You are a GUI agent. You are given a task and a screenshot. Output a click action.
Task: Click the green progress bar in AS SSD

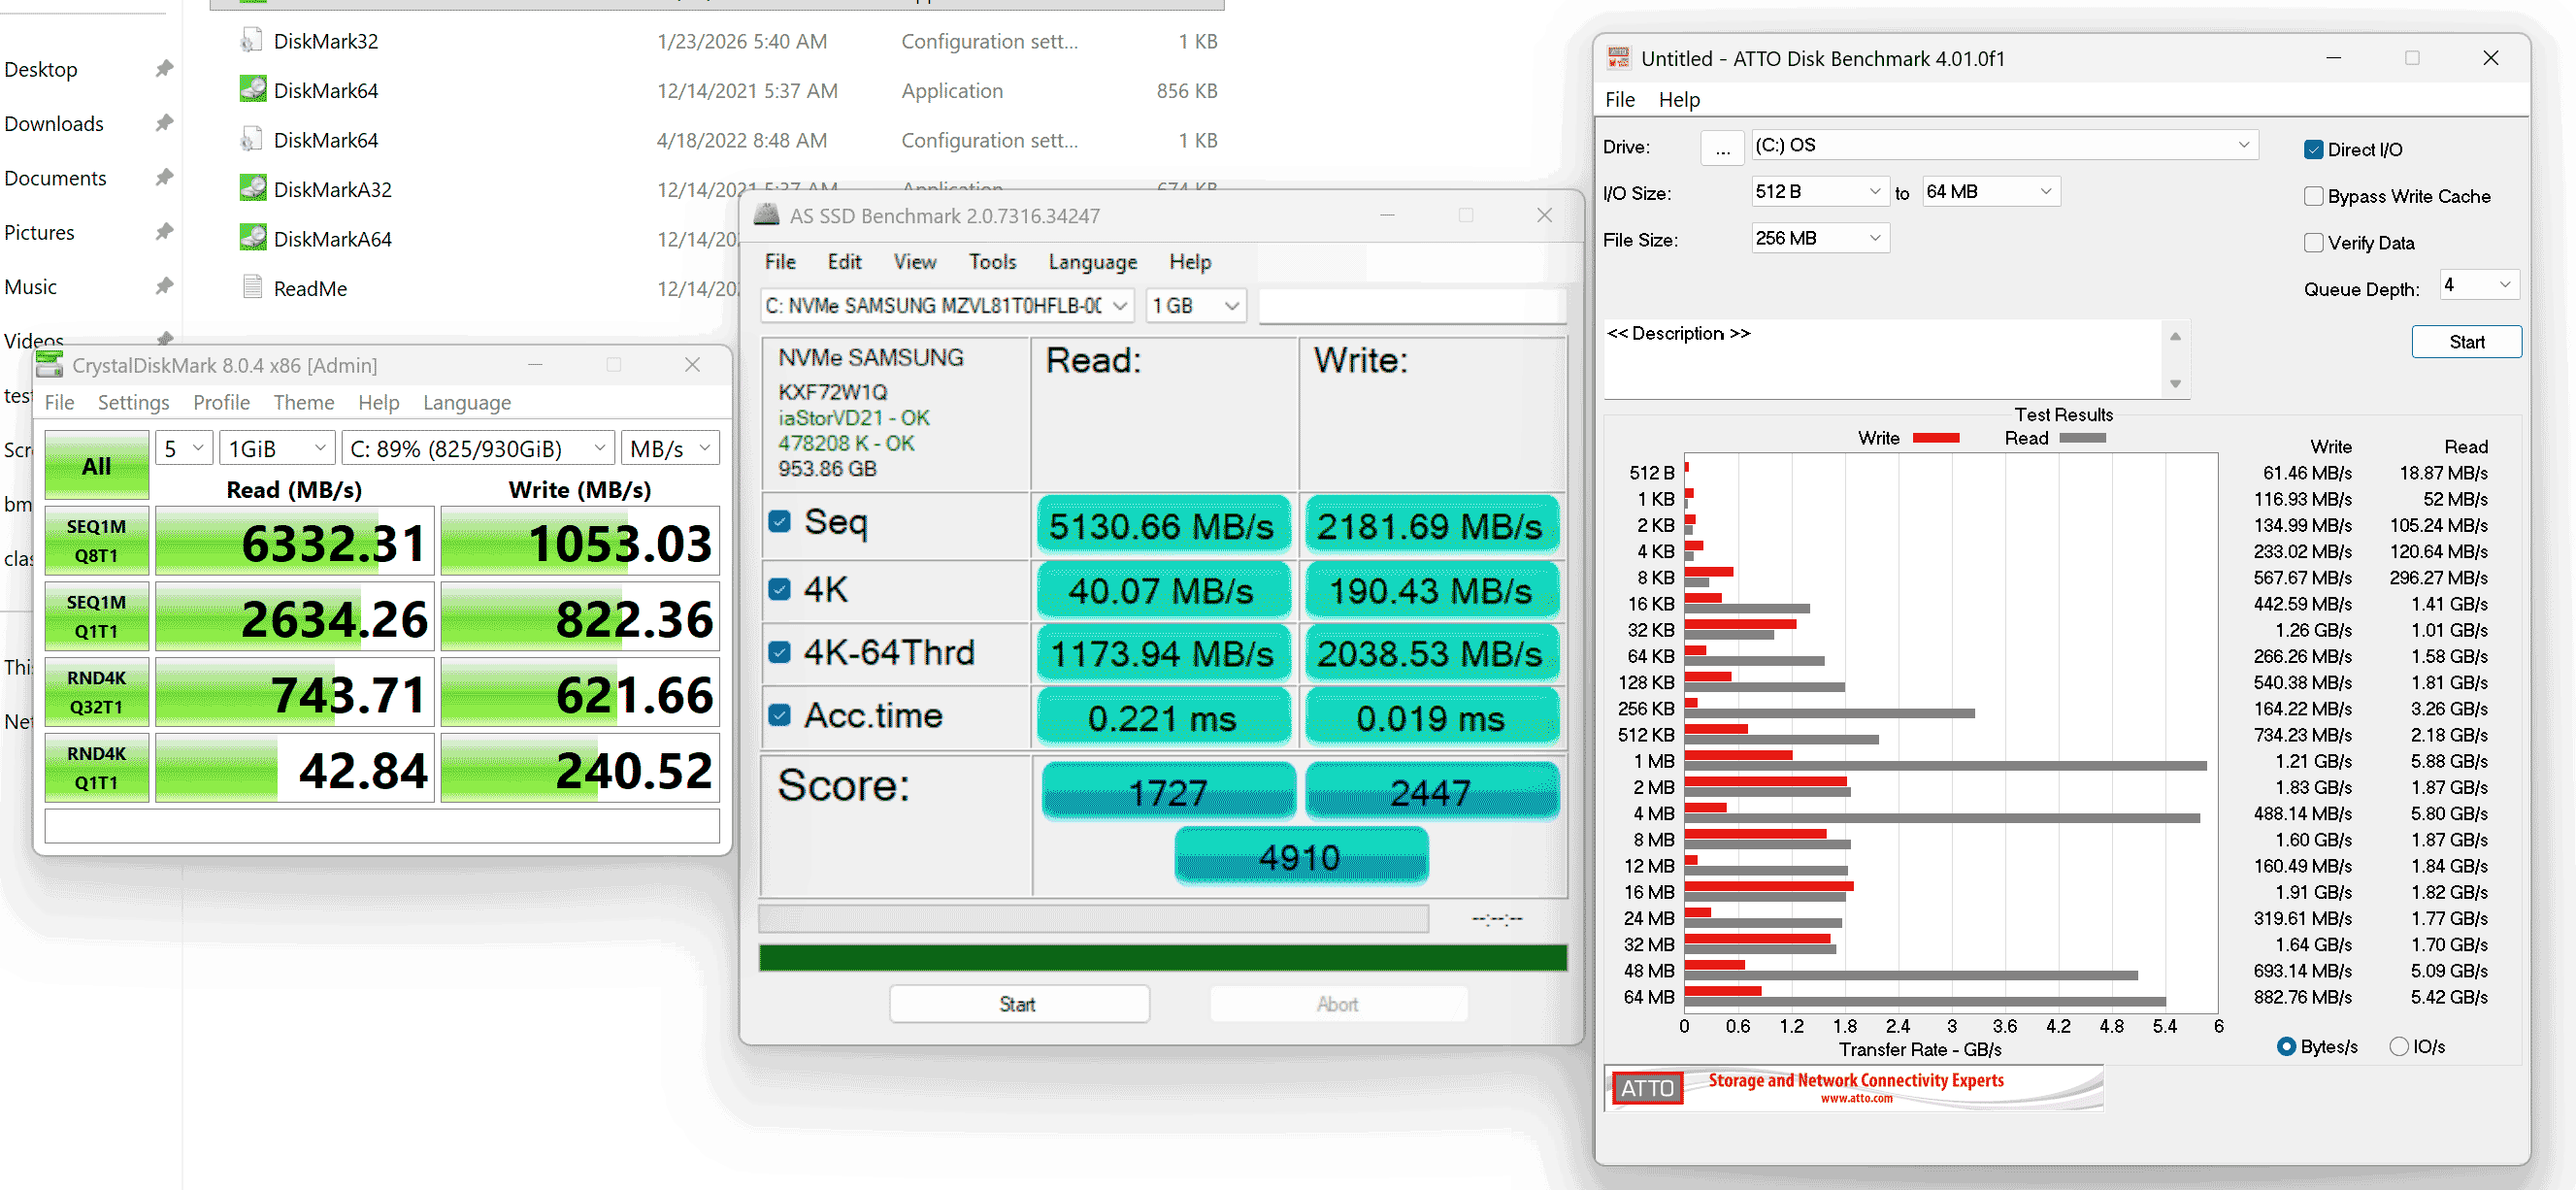(x=1162, y=958)
